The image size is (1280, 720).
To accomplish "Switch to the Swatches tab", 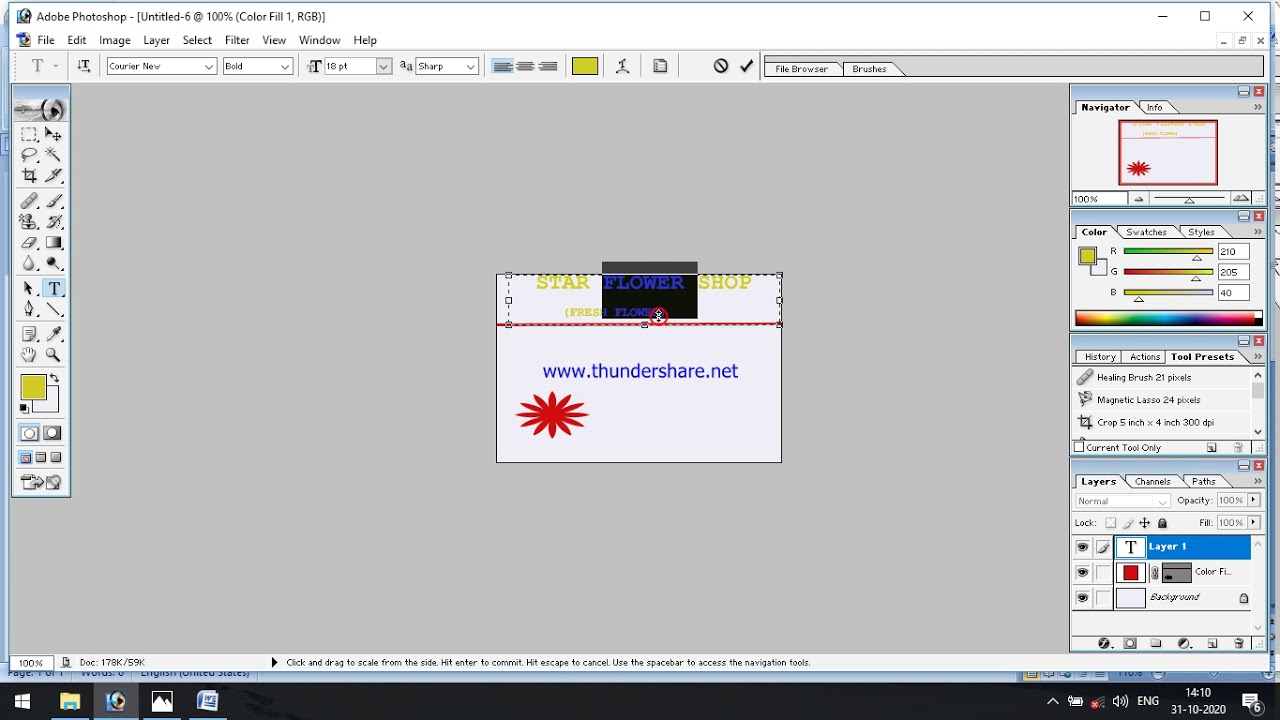I will pos(1146,232).
